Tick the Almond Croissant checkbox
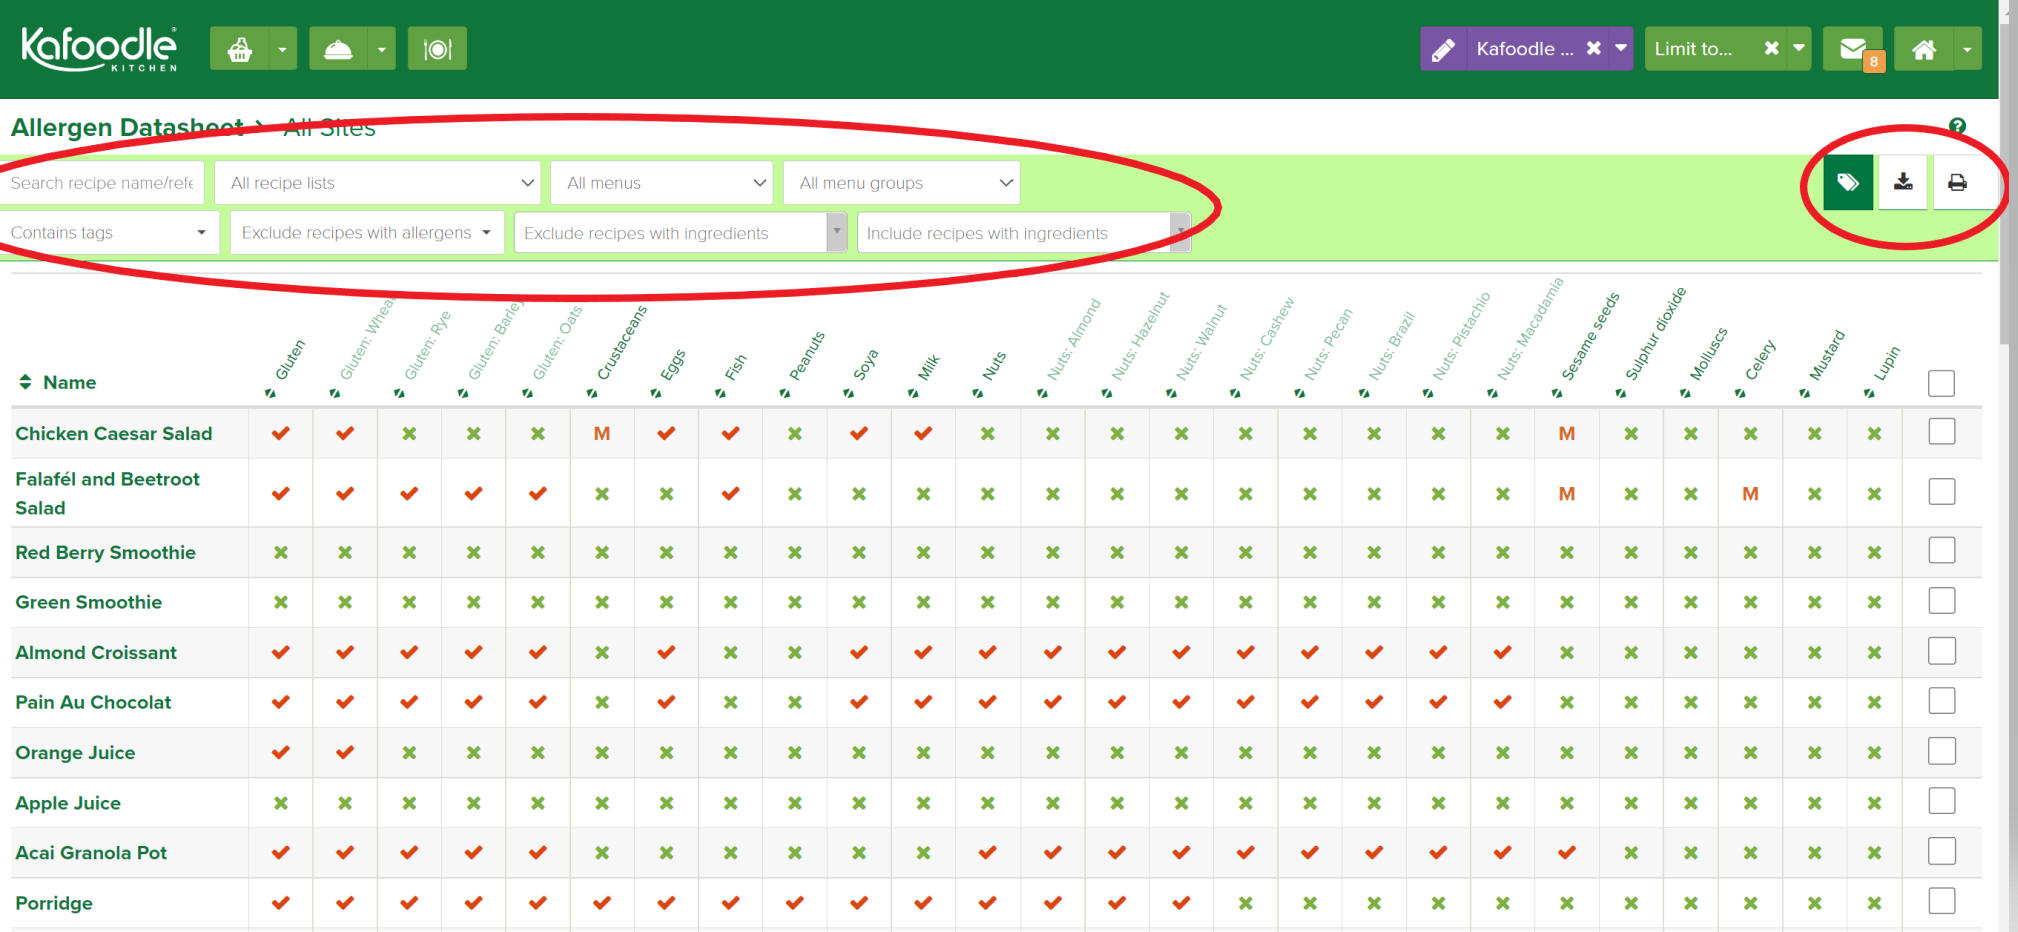The height and width of the screenshot is (932, 2018). tap(1941, 651)
